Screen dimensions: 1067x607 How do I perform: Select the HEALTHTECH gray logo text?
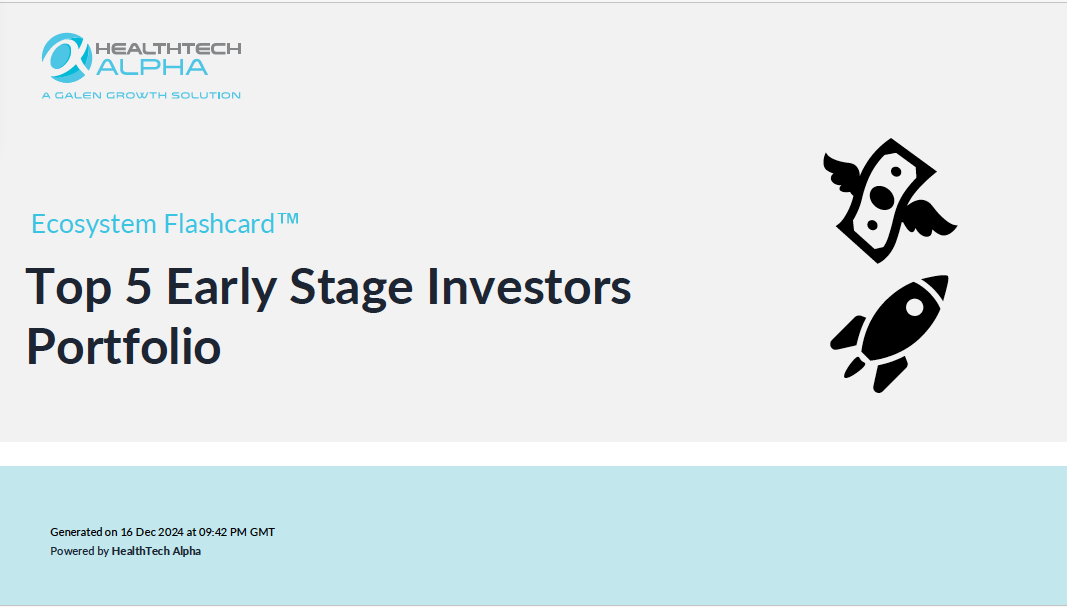pos(168,48)
